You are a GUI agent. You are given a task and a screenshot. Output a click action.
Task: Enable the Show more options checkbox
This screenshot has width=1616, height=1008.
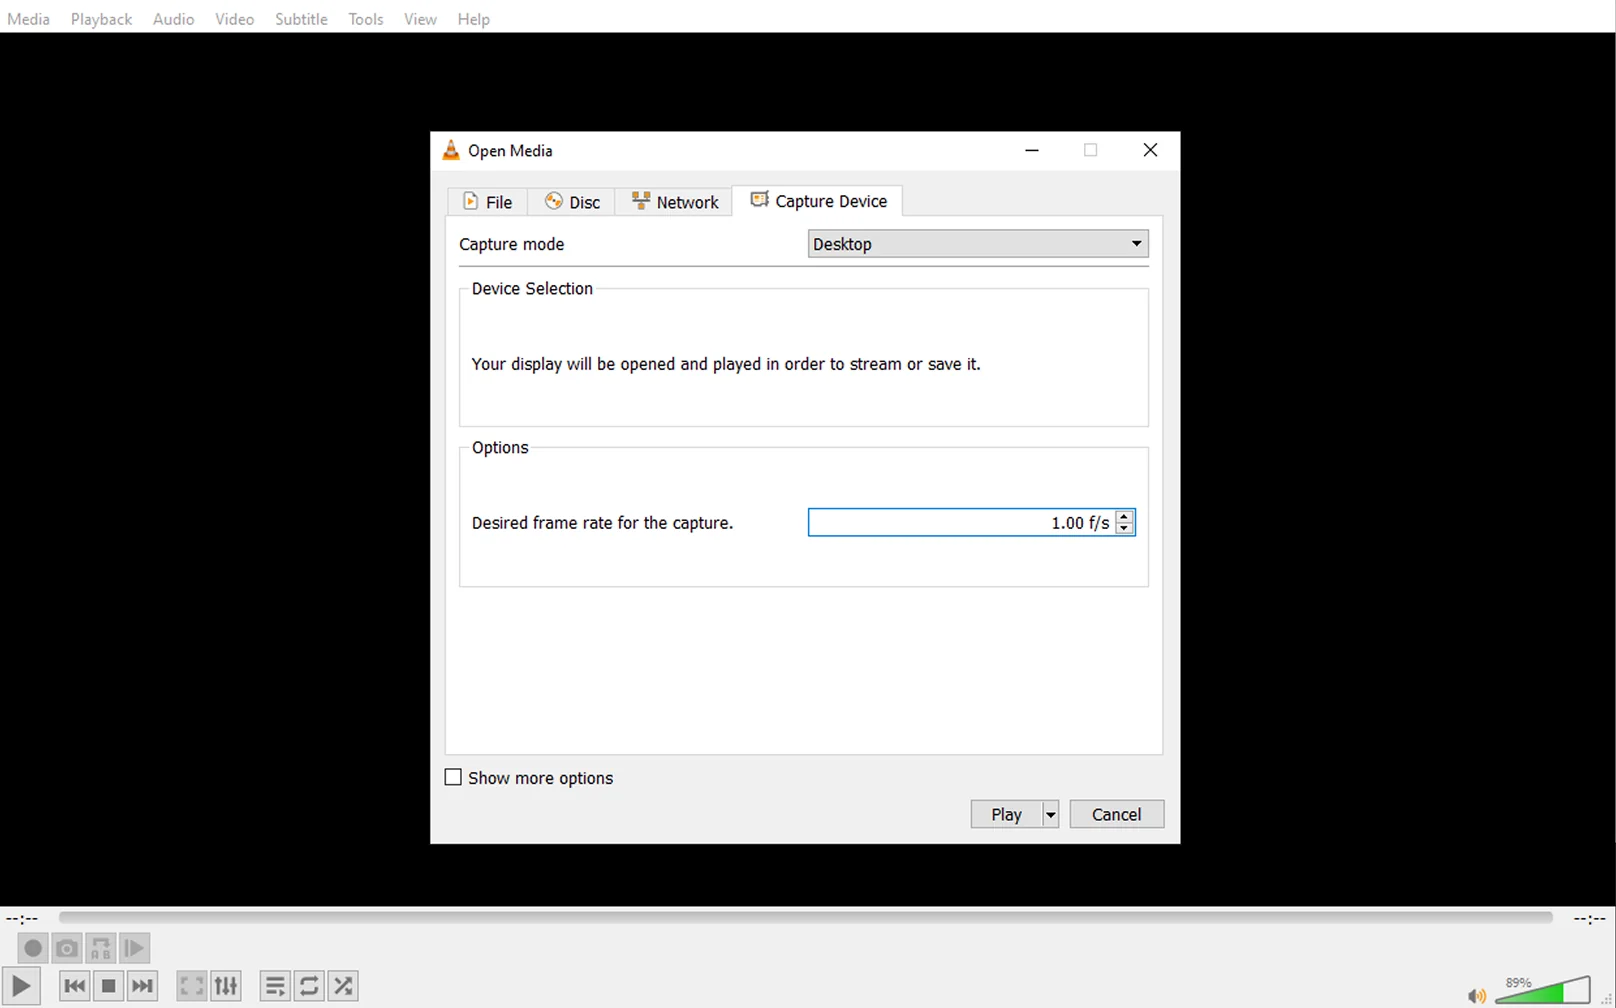(453, 778)
